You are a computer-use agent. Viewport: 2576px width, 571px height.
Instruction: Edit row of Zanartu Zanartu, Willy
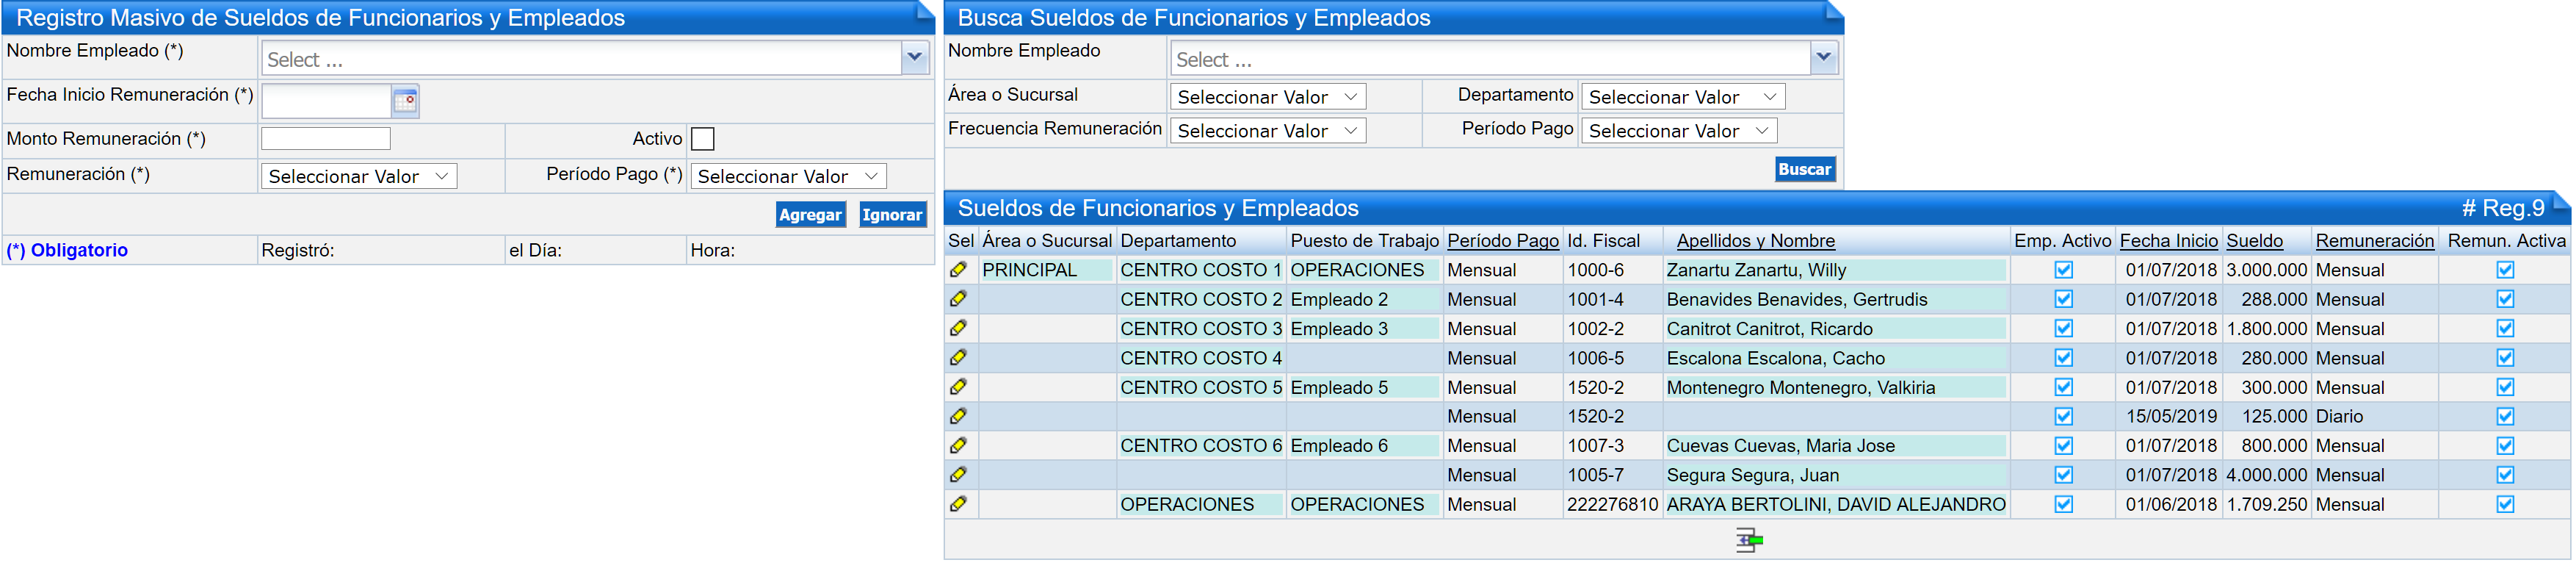click(x=958, y=270)
